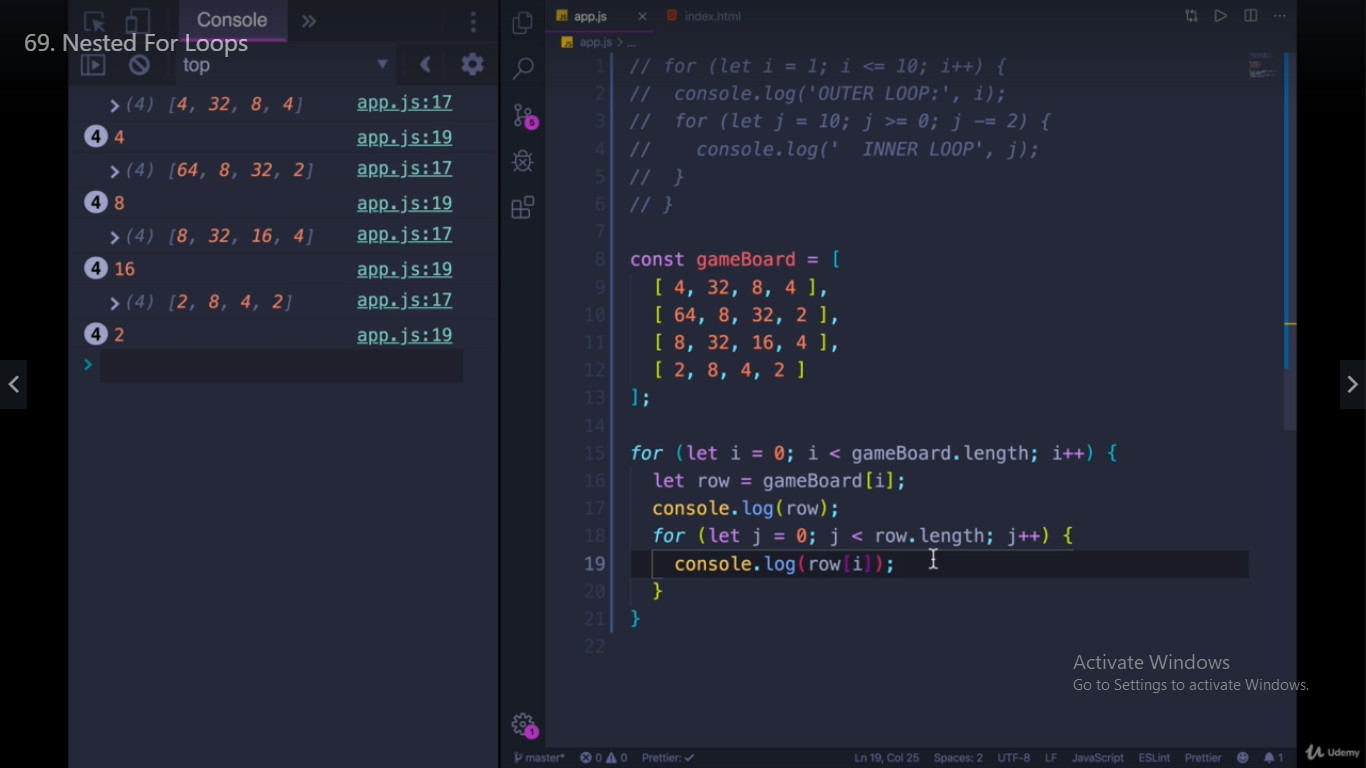Open the Search view in VS Code
Viewport: 1366px width, 768px height.
521,68
